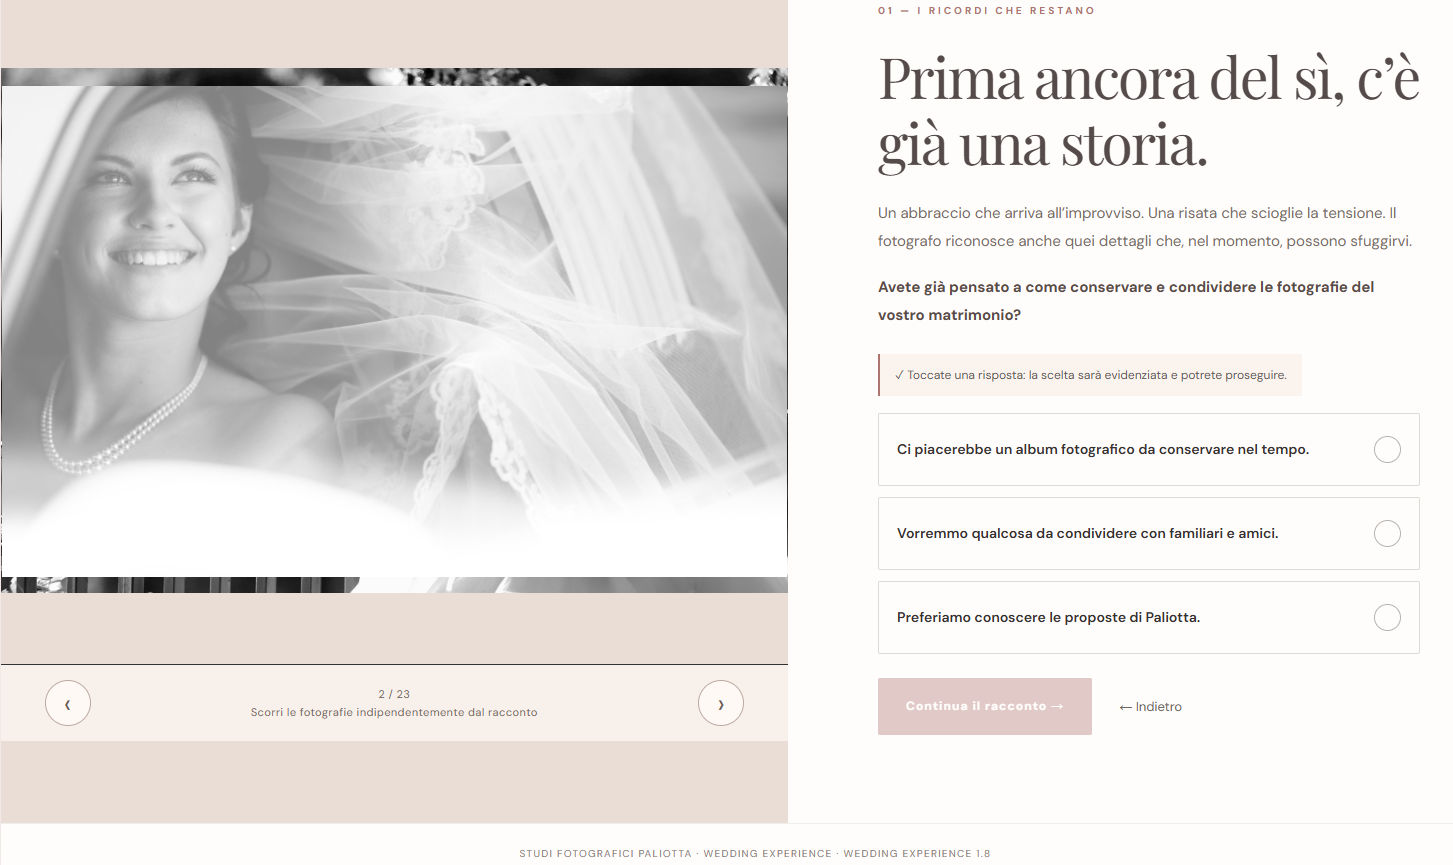Go back with the 'Indietro' link
This screenshot has height=865, width=1453.
coord(1151,707)
